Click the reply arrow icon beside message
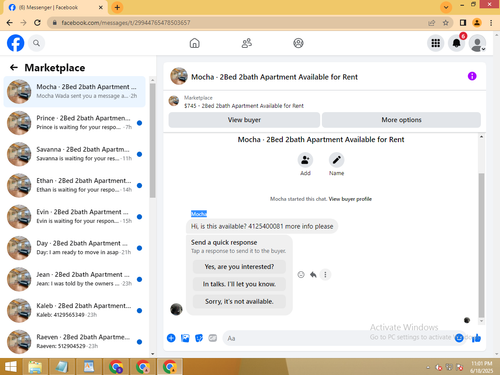 313,274
